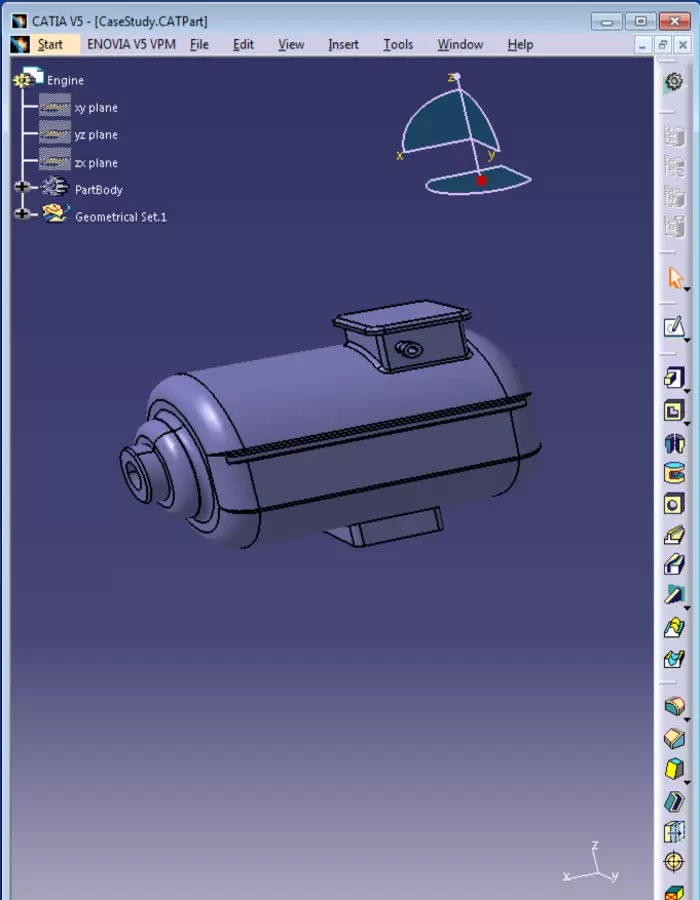Click the Remove Face icon at toolbar bottom
The height and width of the screenshot is (900, 700).
[x=674, y=892]
